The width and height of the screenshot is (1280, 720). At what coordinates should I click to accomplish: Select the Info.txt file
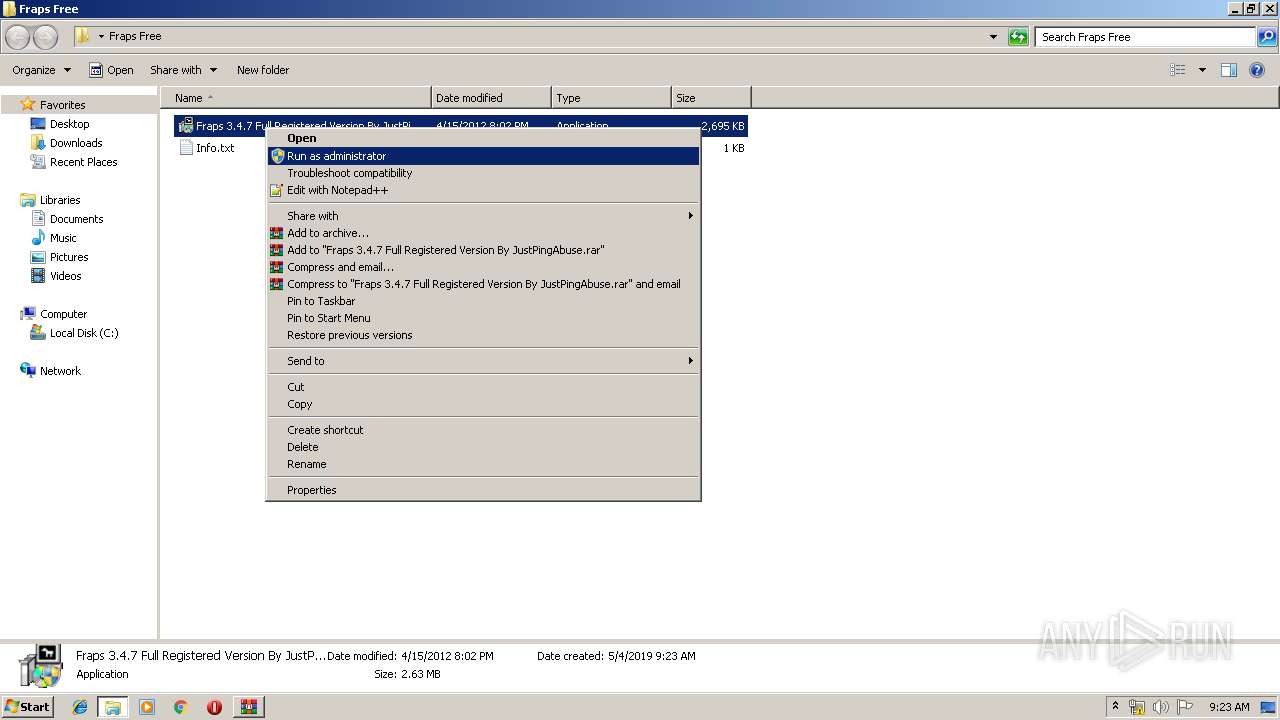pos(215,148)
